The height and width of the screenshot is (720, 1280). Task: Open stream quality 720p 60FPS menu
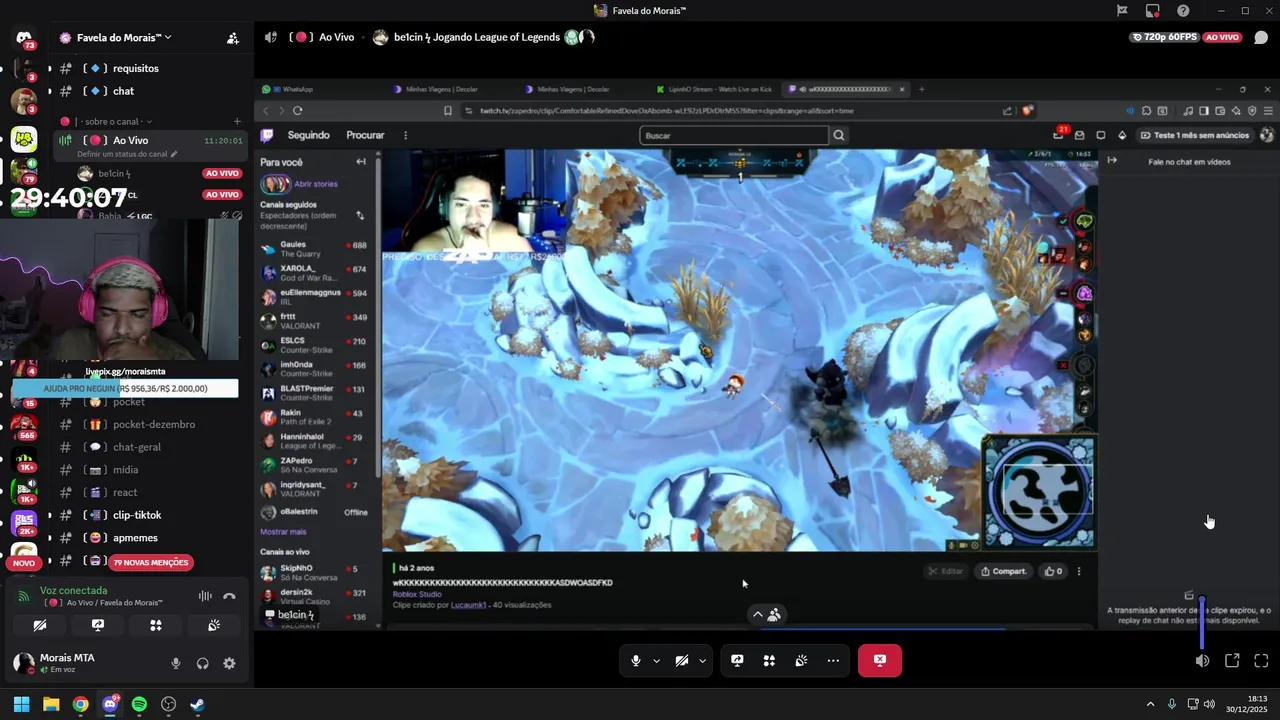tap(1164, 37)
